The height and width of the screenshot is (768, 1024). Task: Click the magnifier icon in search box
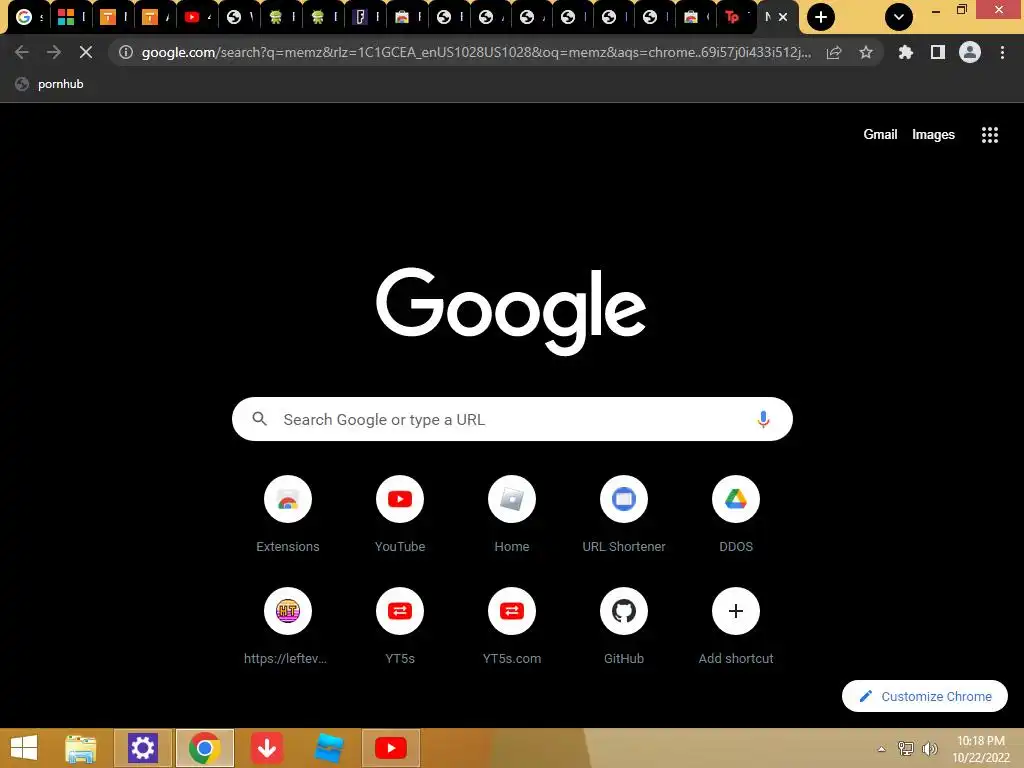tap(259, 419)
